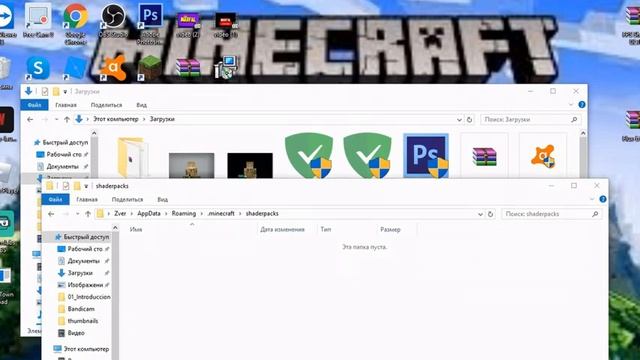640x360 pixels.
Task: Expand the ribbon in shaderpacks window
Action: pyautogui.click(x=592, y=199)
